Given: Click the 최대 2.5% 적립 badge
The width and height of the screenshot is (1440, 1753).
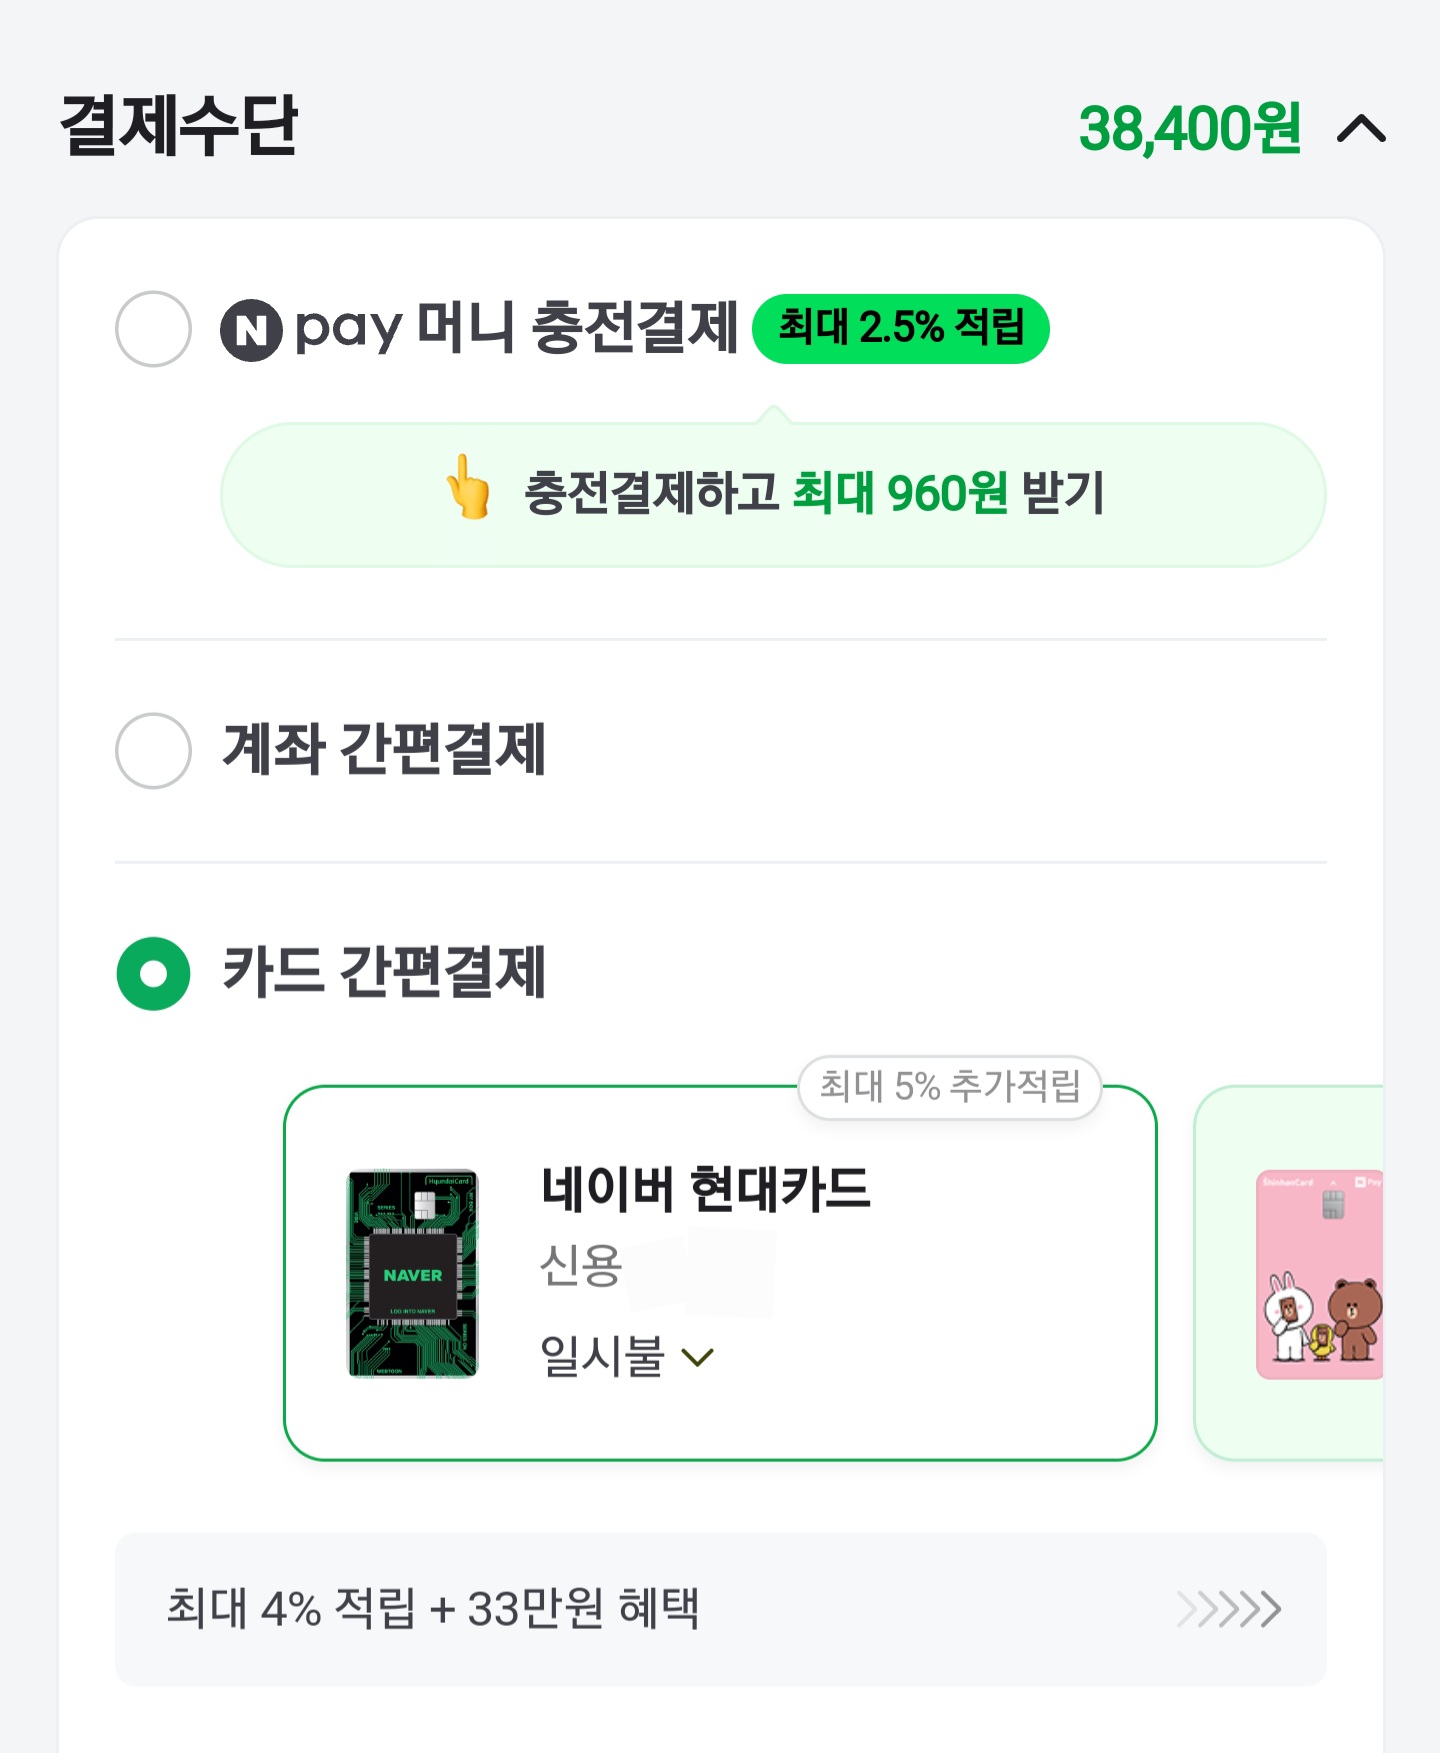Looking at the screenshot, I should 900,328.
